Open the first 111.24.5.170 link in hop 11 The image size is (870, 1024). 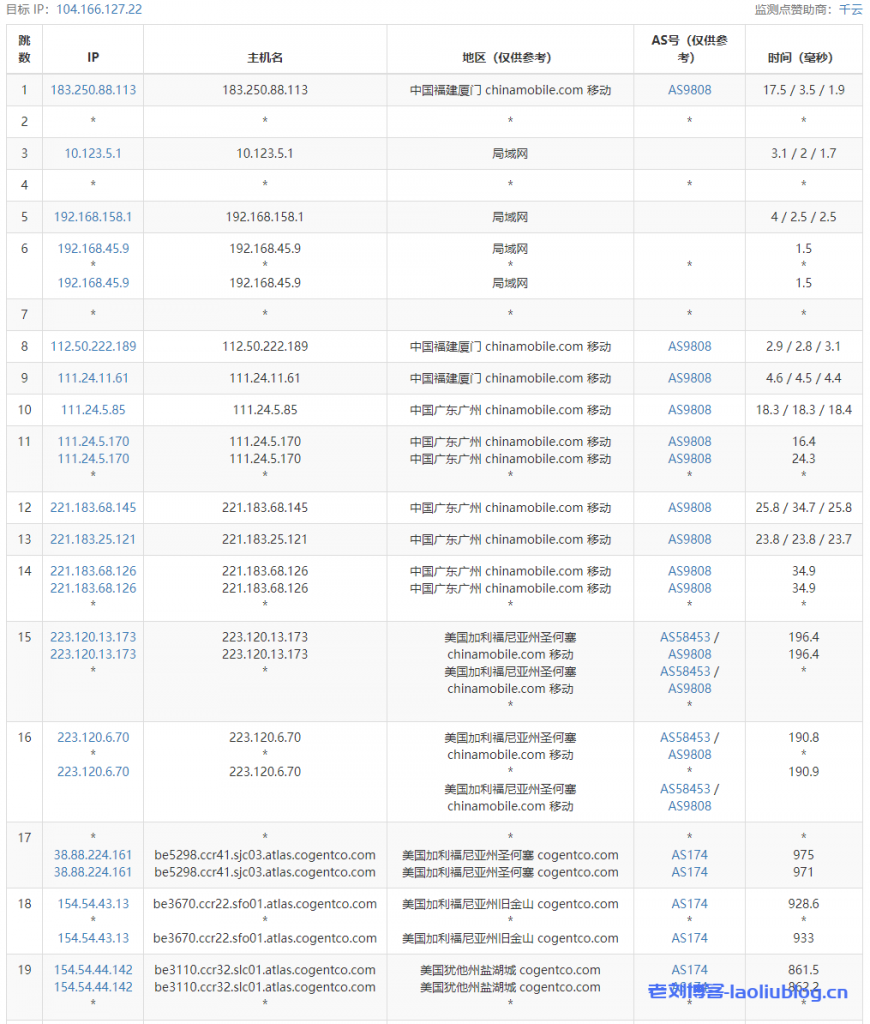click(93, 441)
